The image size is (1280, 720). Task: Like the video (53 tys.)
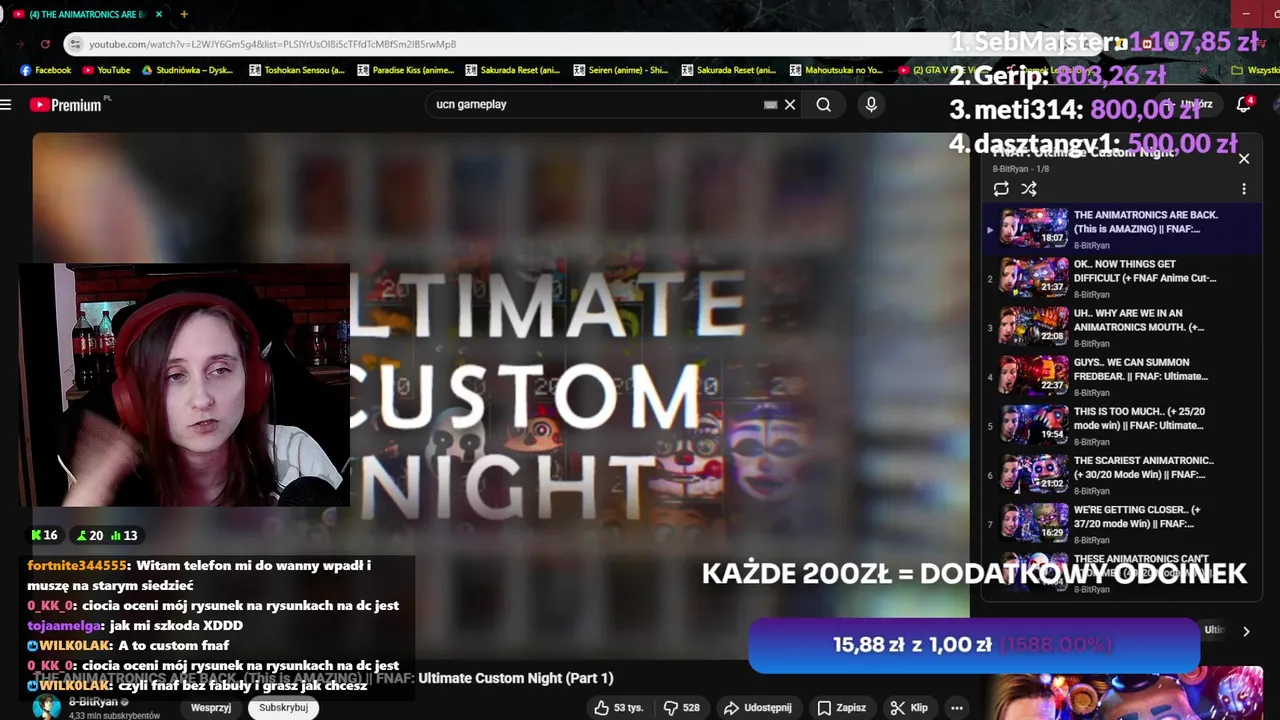point(618,707)
